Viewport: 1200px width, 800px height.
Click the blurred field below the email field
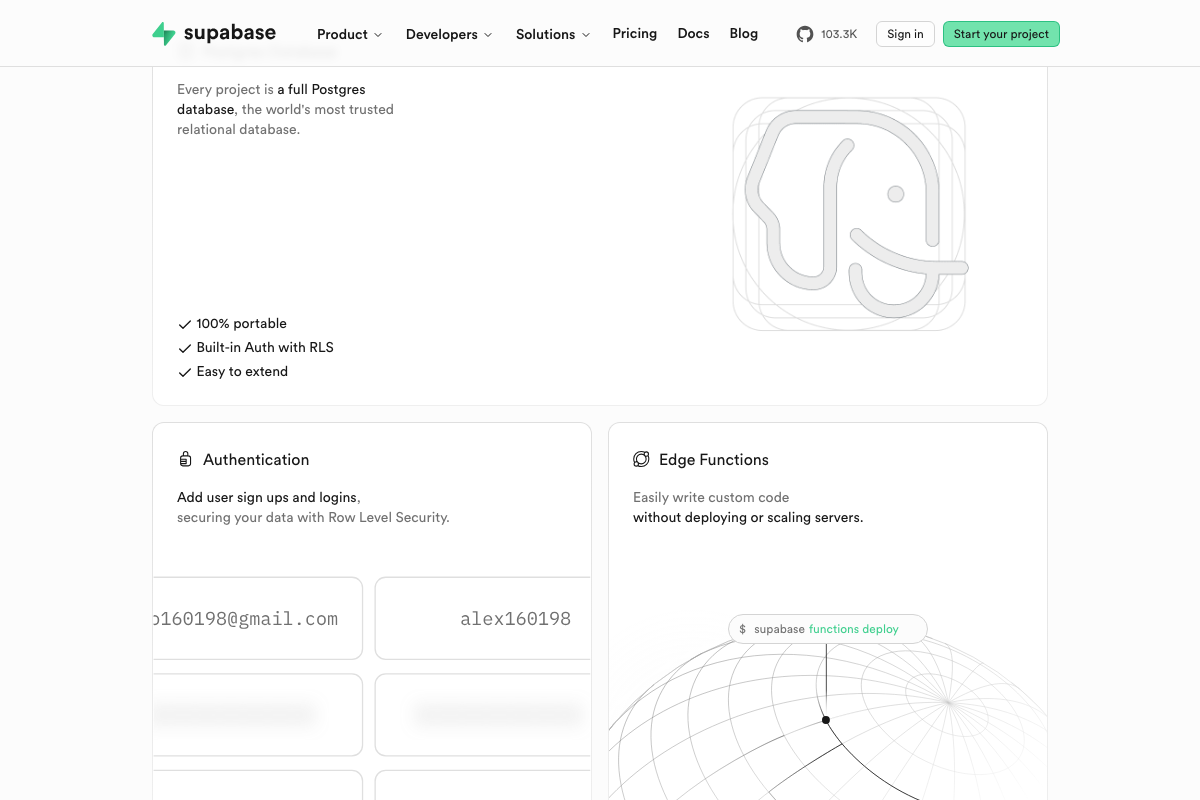pyautogui.click(x=258, y=715)
